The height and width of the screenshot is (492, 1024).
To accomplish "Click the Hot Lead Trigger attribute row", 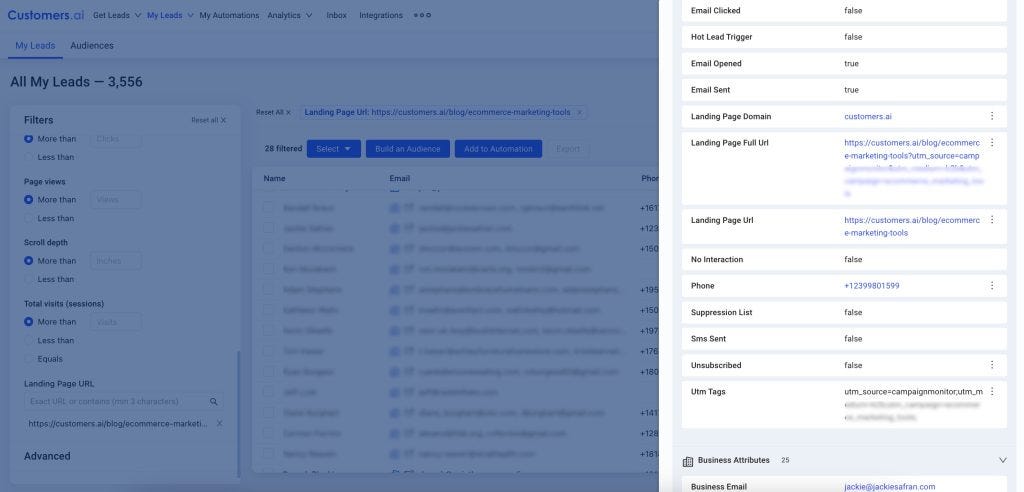I will click(x=844, y=37).
